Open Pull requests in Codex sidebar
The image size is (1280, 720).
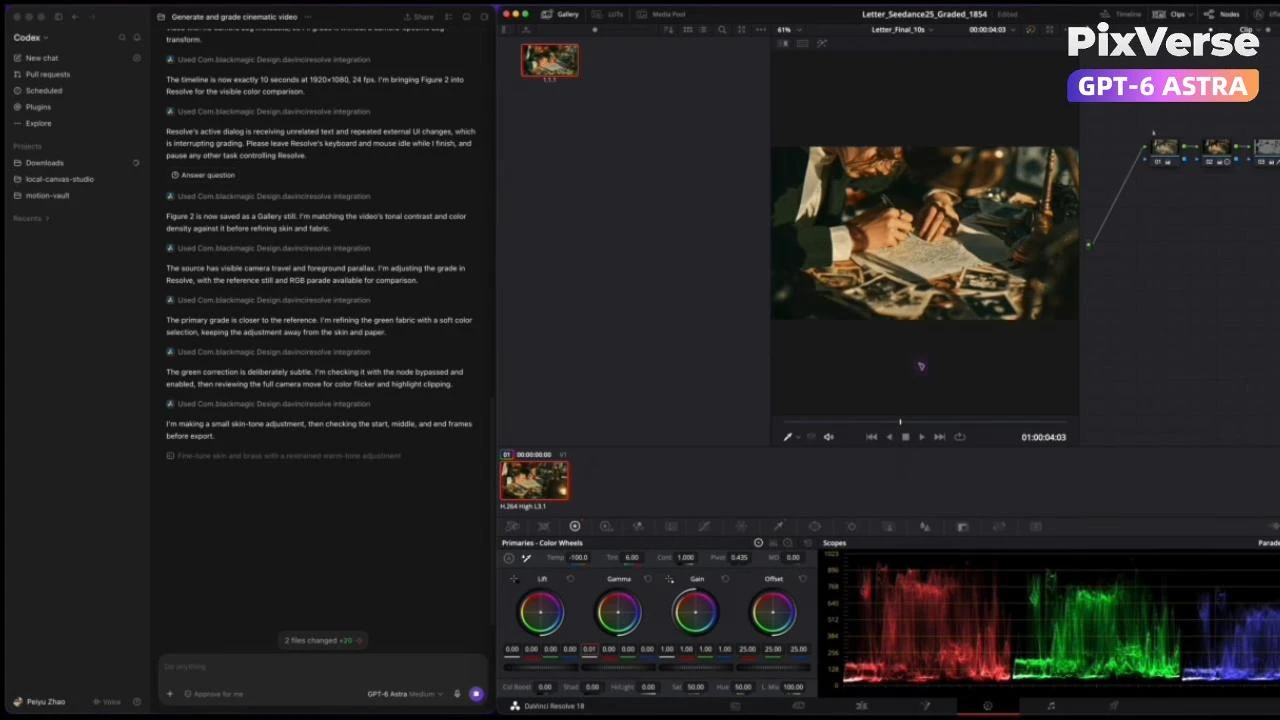(48, 74)
